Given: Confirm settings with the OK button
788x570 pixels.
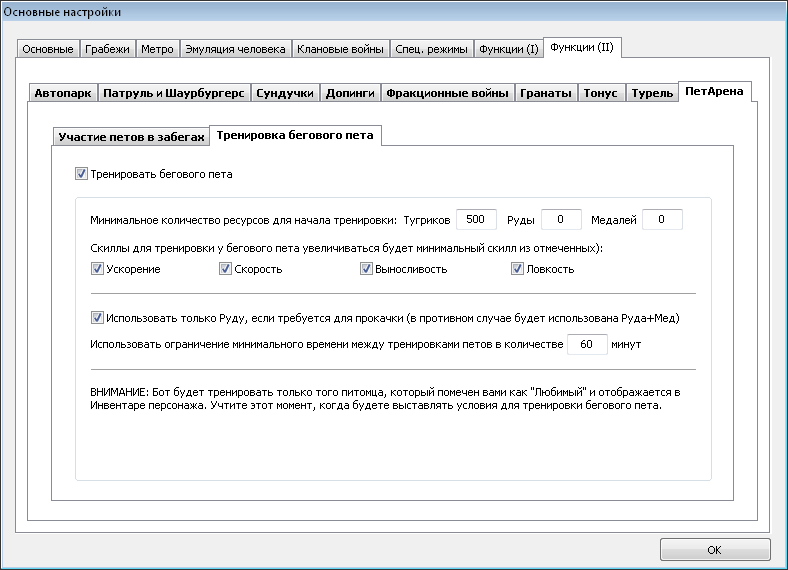Looking at the screenshot, I should click(x=715, y=550).
